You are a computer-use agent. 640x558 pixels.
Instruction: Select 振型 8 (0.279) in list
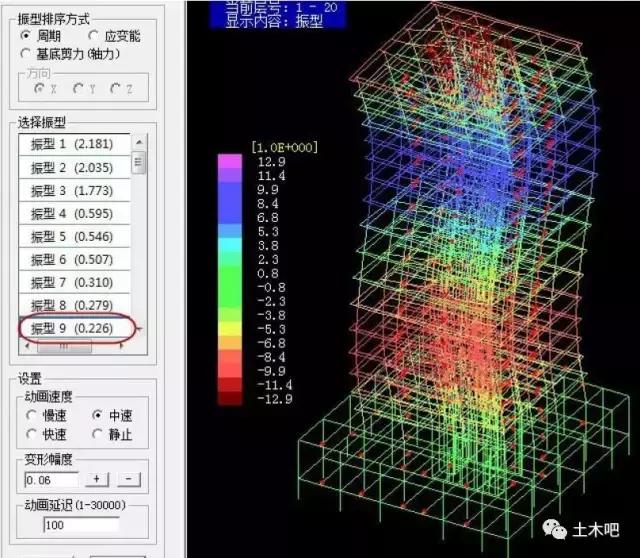tap(74, 305)
